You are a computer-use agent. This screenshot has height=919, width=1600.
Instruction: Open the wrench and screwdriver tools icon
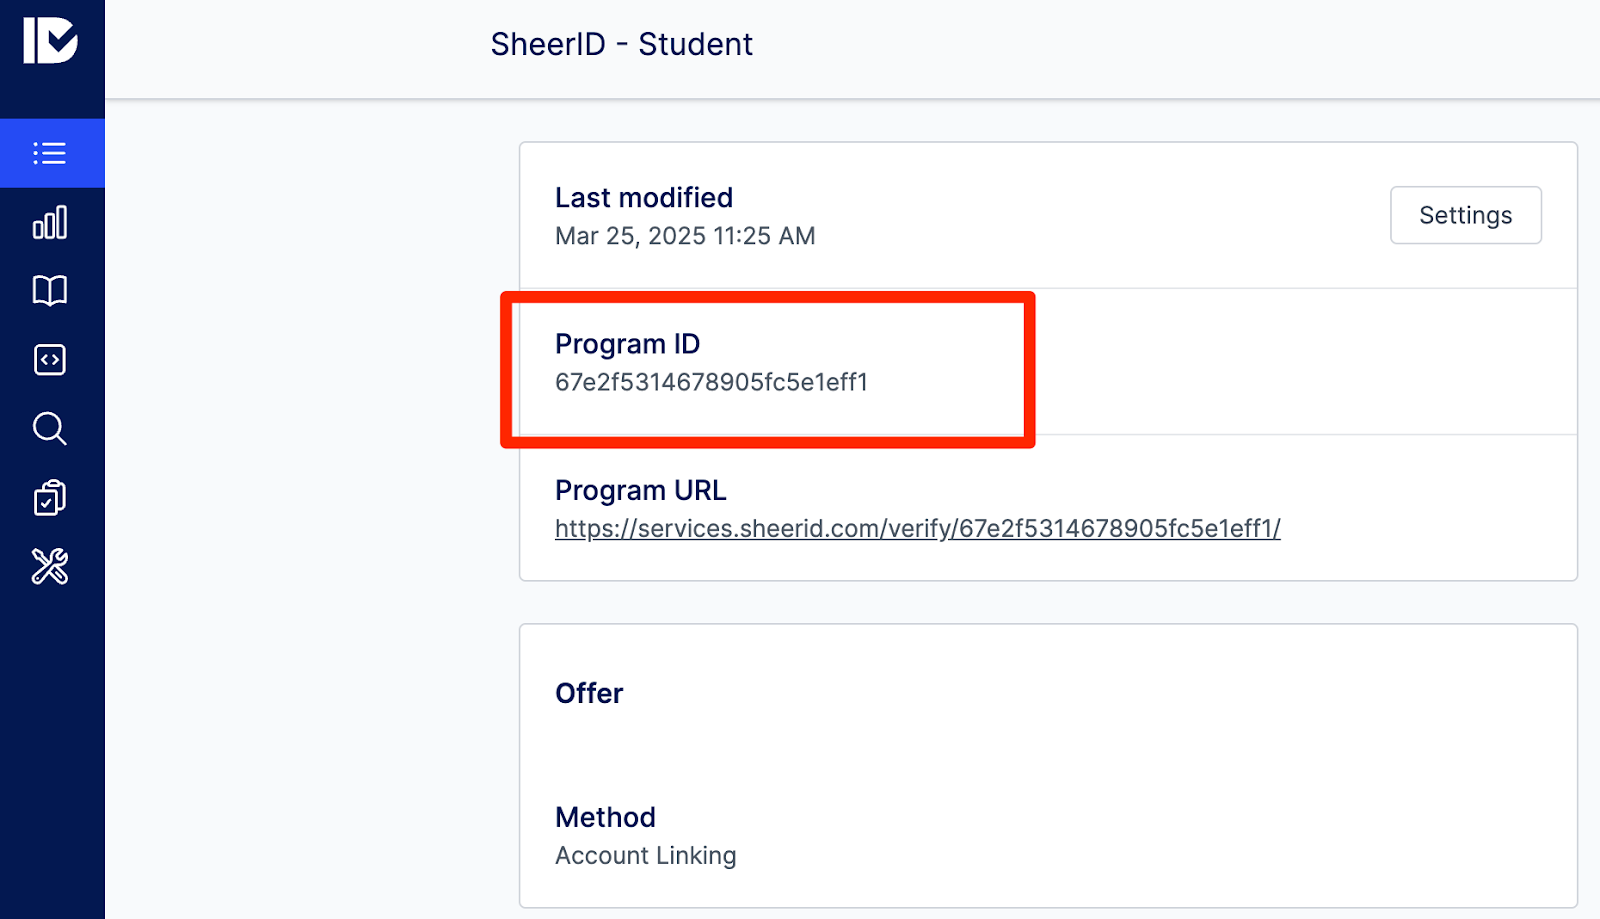(x=50, y=566)
